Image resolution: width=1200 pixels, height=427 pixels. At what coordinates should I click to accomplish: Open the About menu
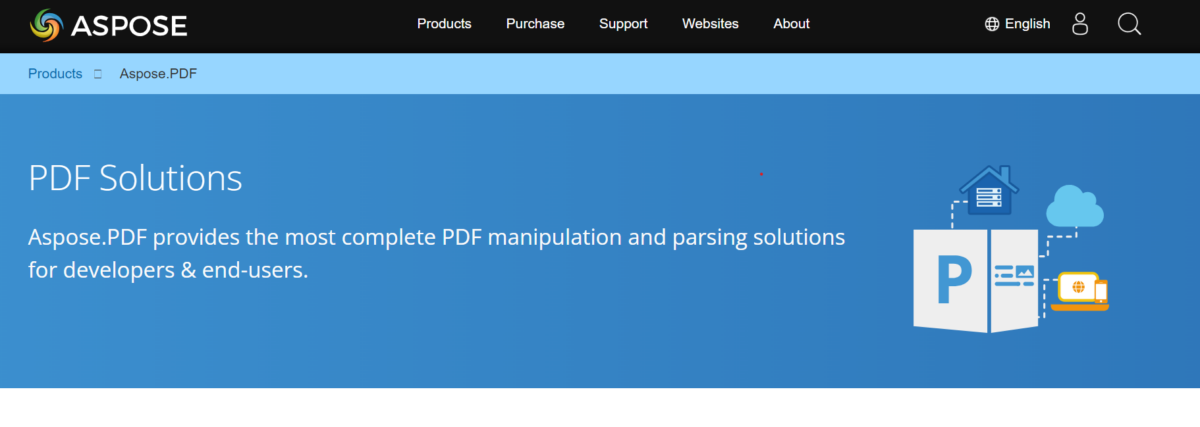tap(791, 24)
